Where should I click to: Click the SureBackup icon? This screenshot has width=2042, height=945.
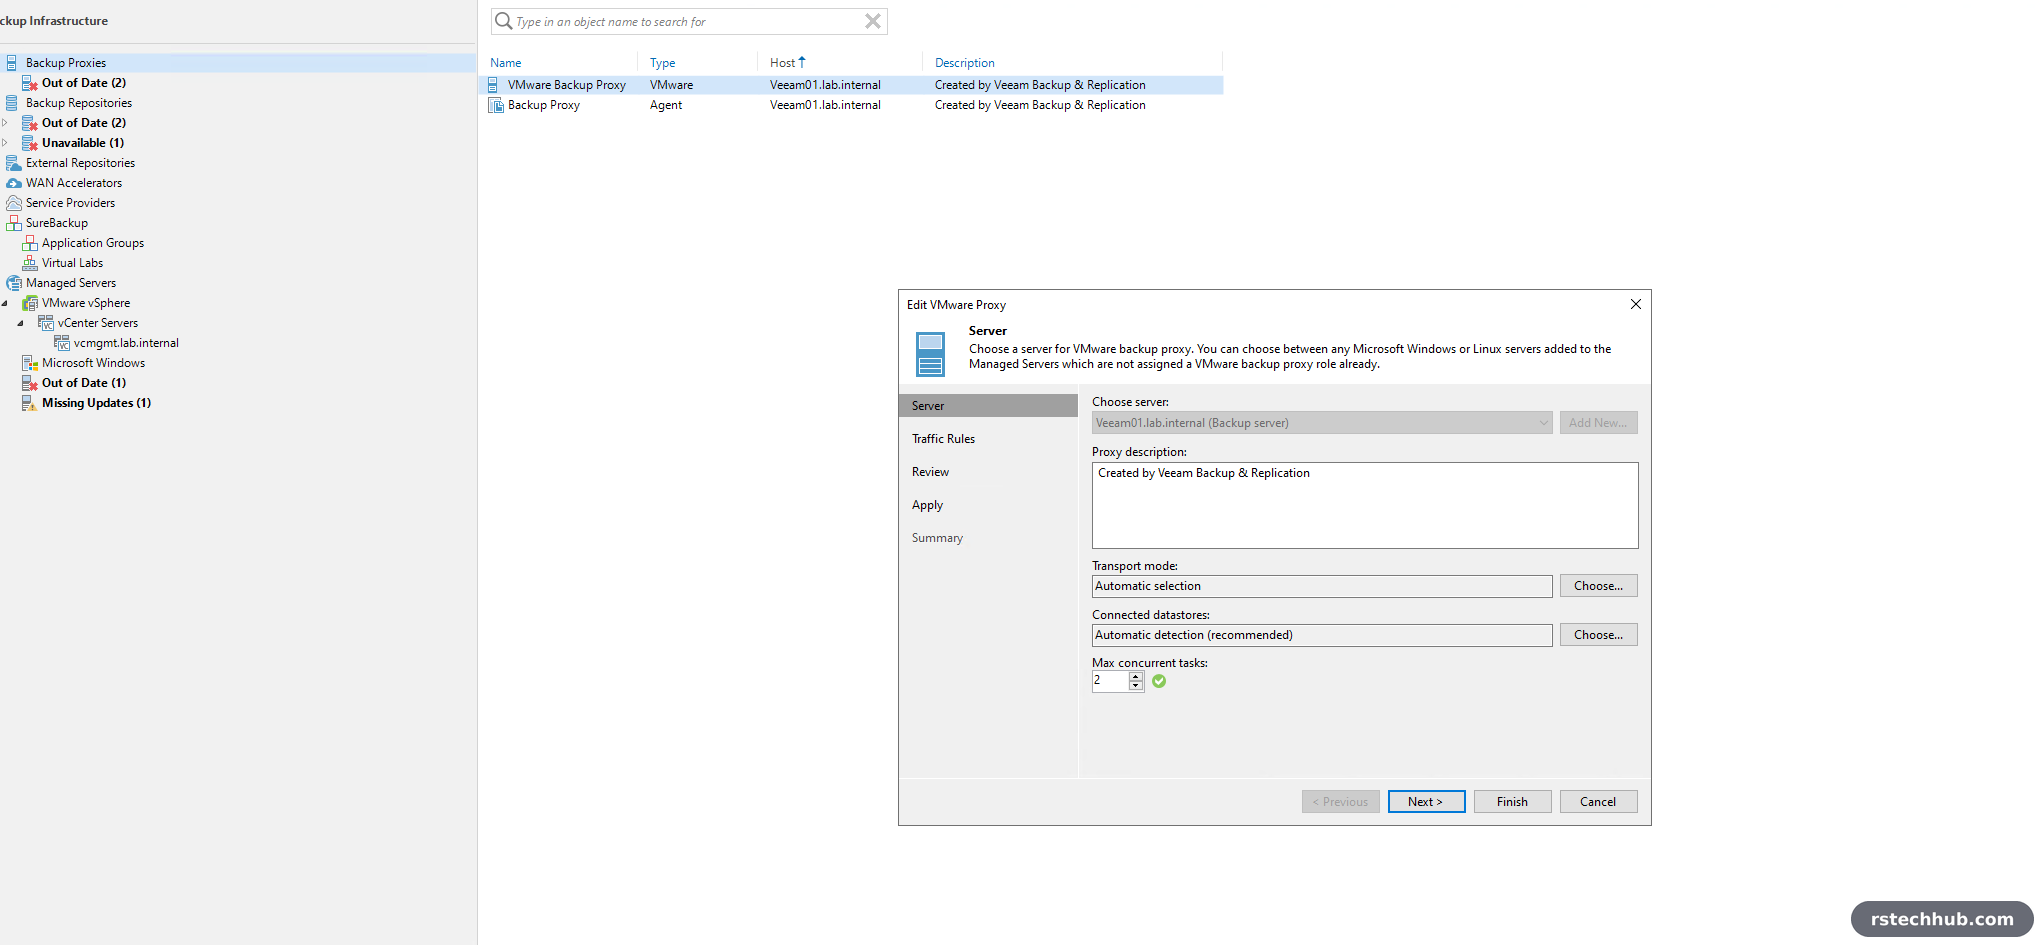click(x=13, y=223)
